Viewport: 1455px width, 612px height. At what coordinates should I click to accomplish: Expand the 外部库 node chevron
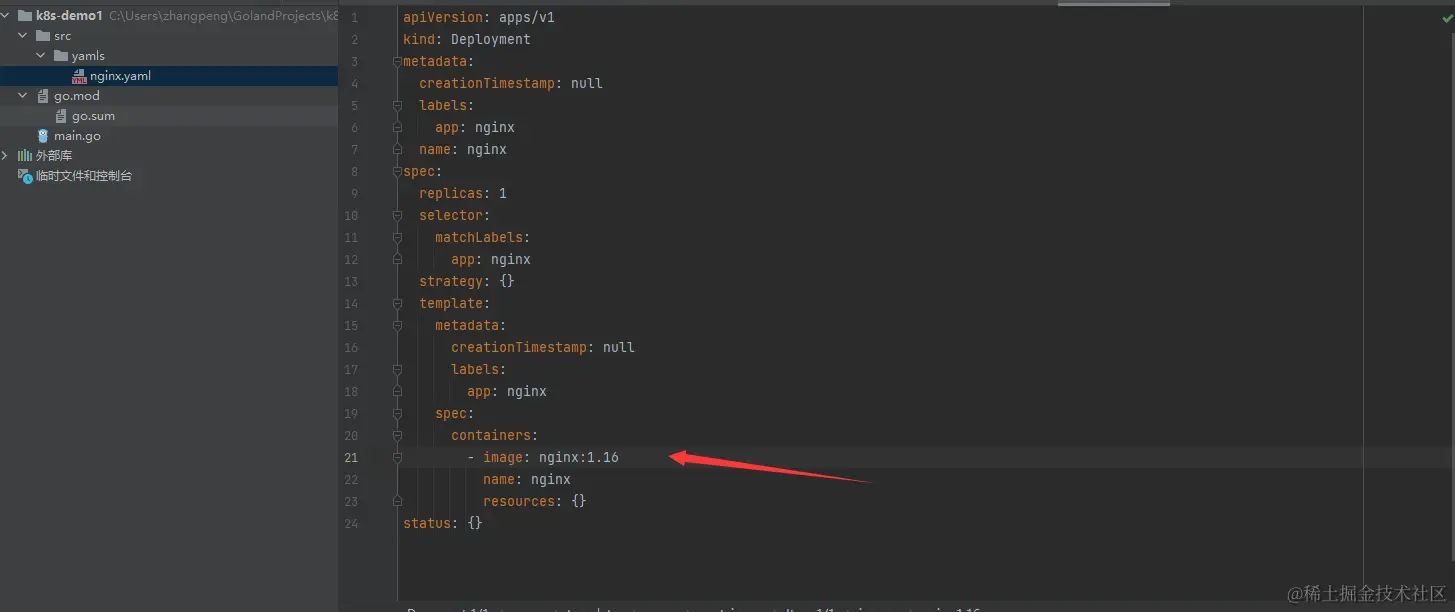tap(5, 156)
